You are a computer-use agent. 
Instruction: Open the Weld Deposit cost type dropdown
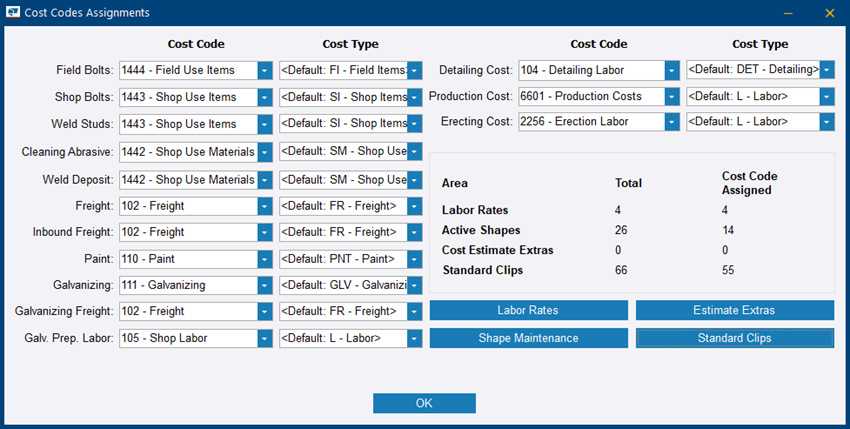(415, 178)
